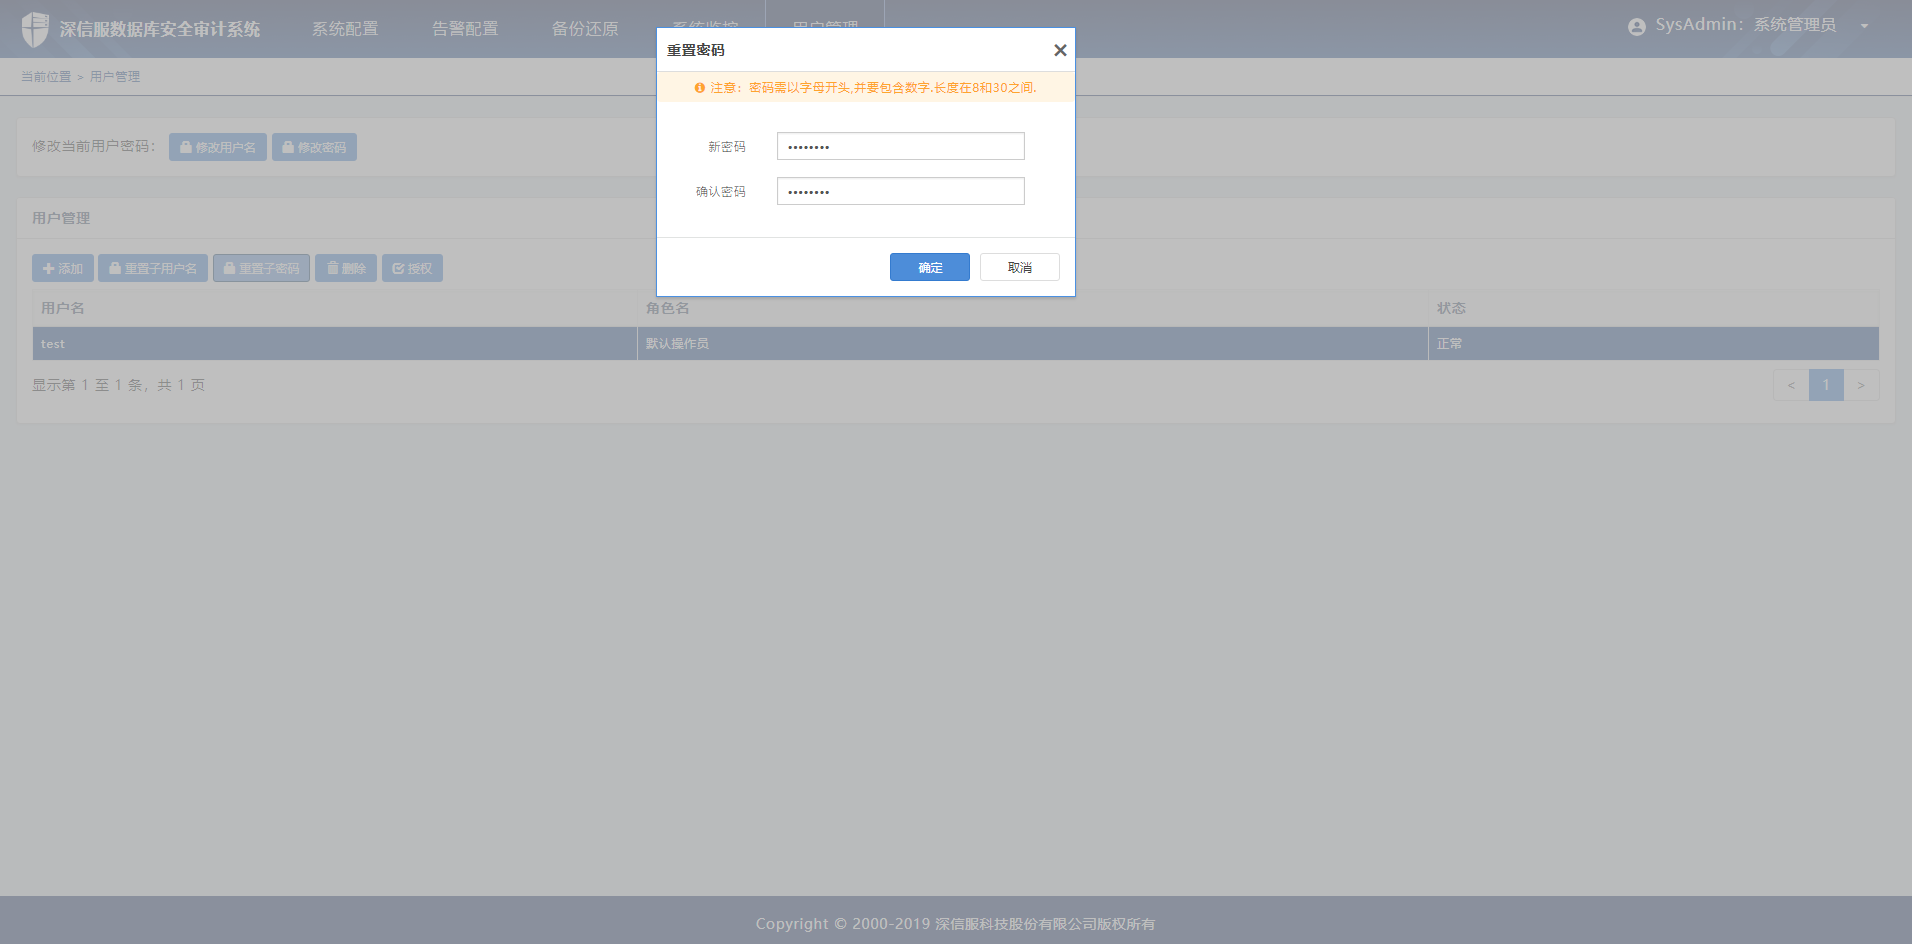Click the 修改用户名 button
Screen dimensions: 1912x945
[218, 147]
